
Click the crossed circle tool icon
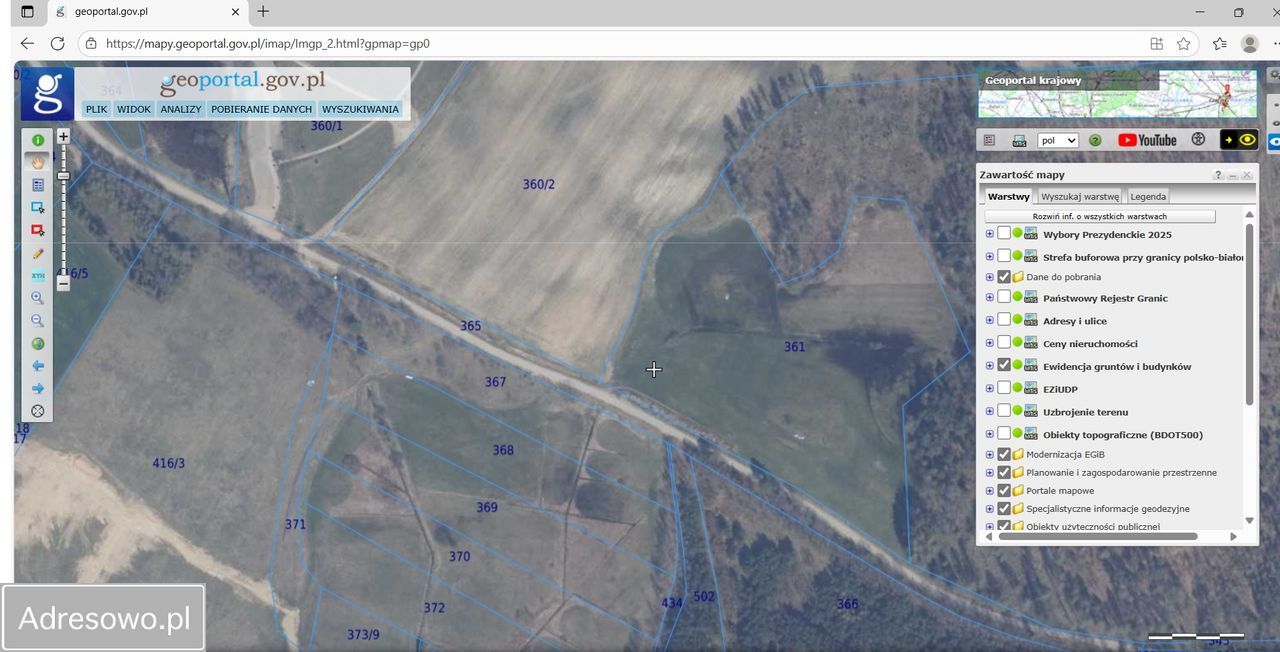pyautogui.click(x=38, y=411)
